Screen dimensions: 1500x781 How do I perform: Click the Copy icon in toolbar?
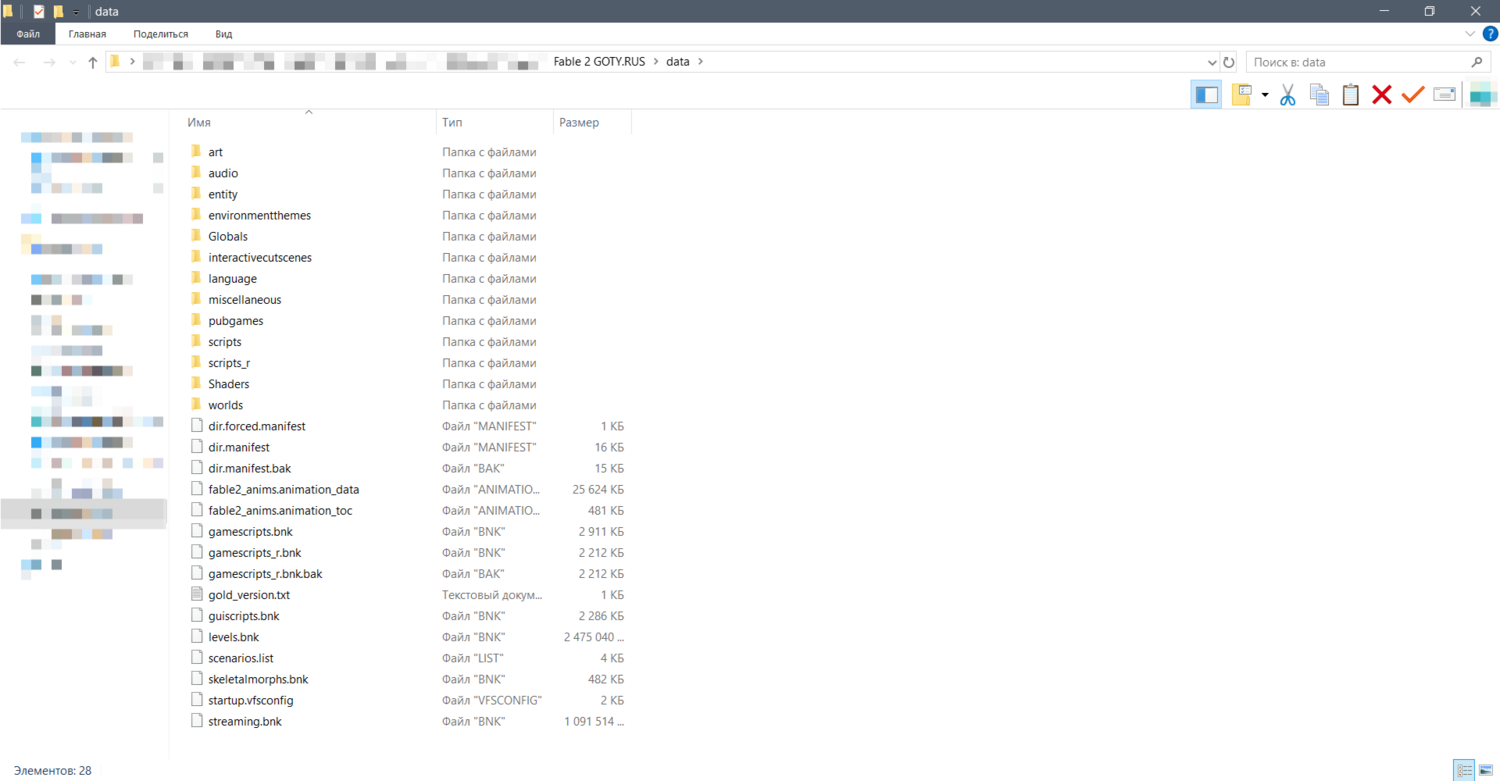click(1319, 95)
